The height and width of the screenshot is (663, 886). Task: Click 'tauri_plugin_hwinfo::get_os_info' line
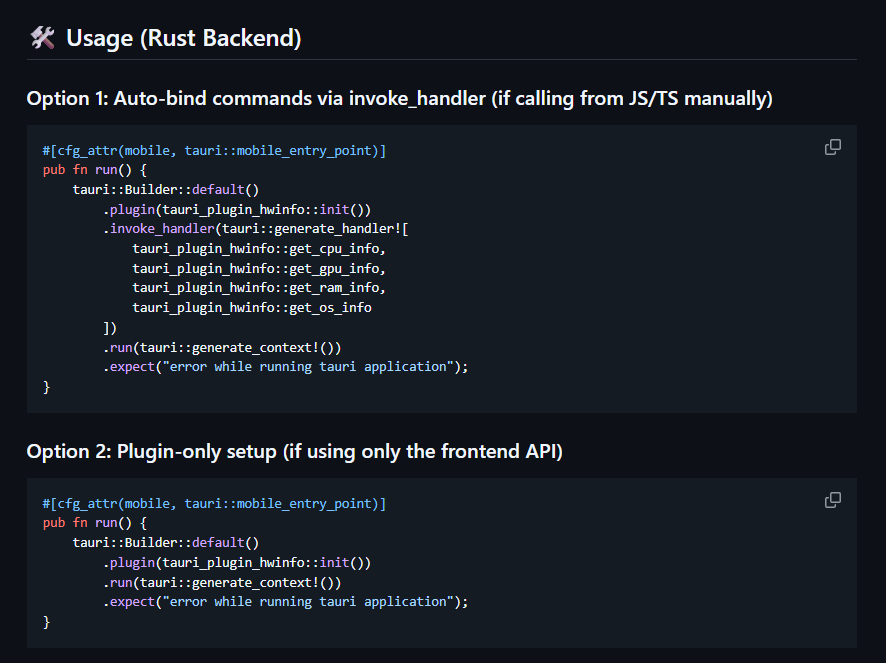(x=252, y=307)
